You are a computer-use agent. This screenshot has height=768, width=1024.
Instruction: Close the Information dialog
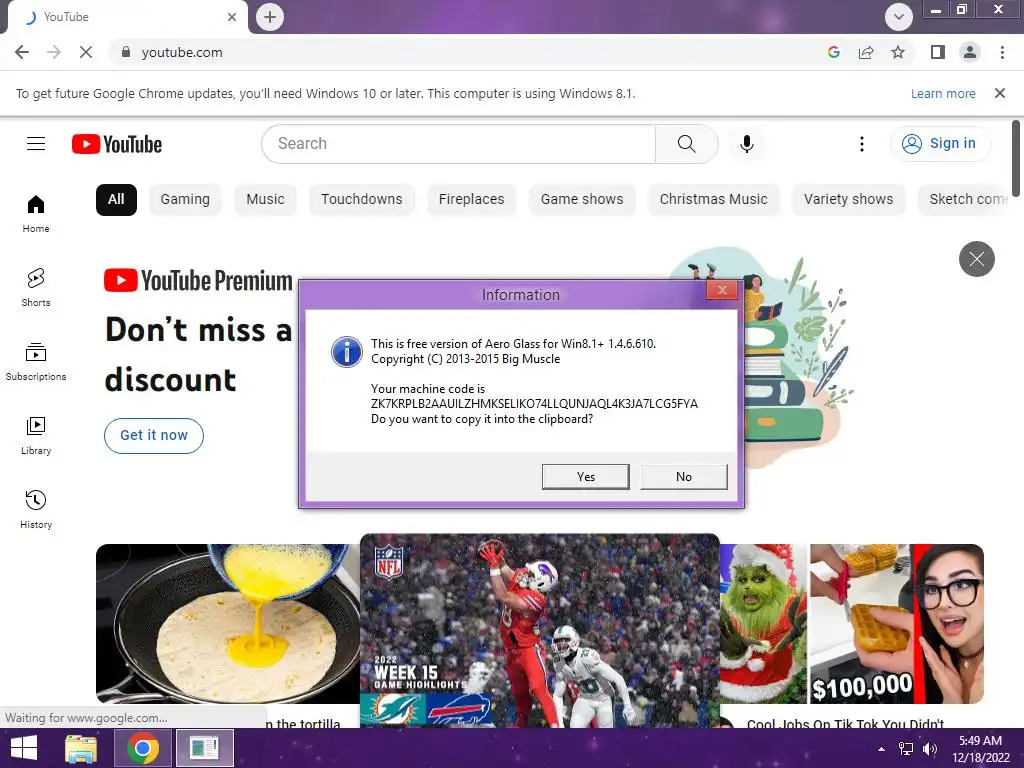pos(722,290)
